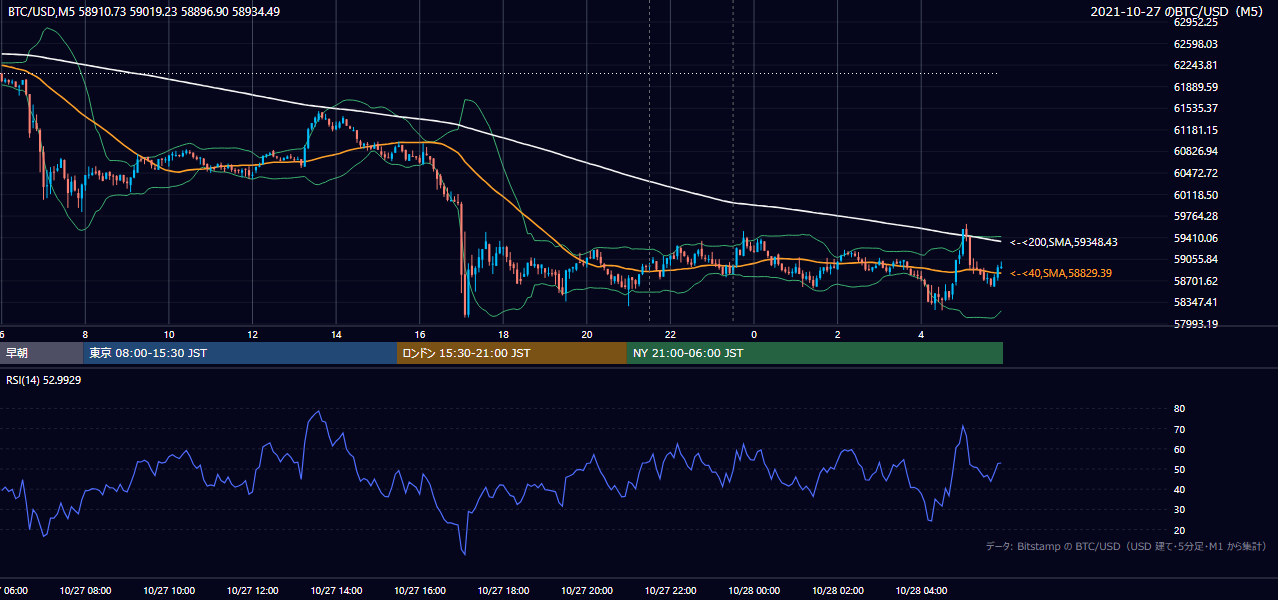Select the 東京 08:00-15:30 JST session bar
Screen dimensions: 1278x600
point(241,353)
